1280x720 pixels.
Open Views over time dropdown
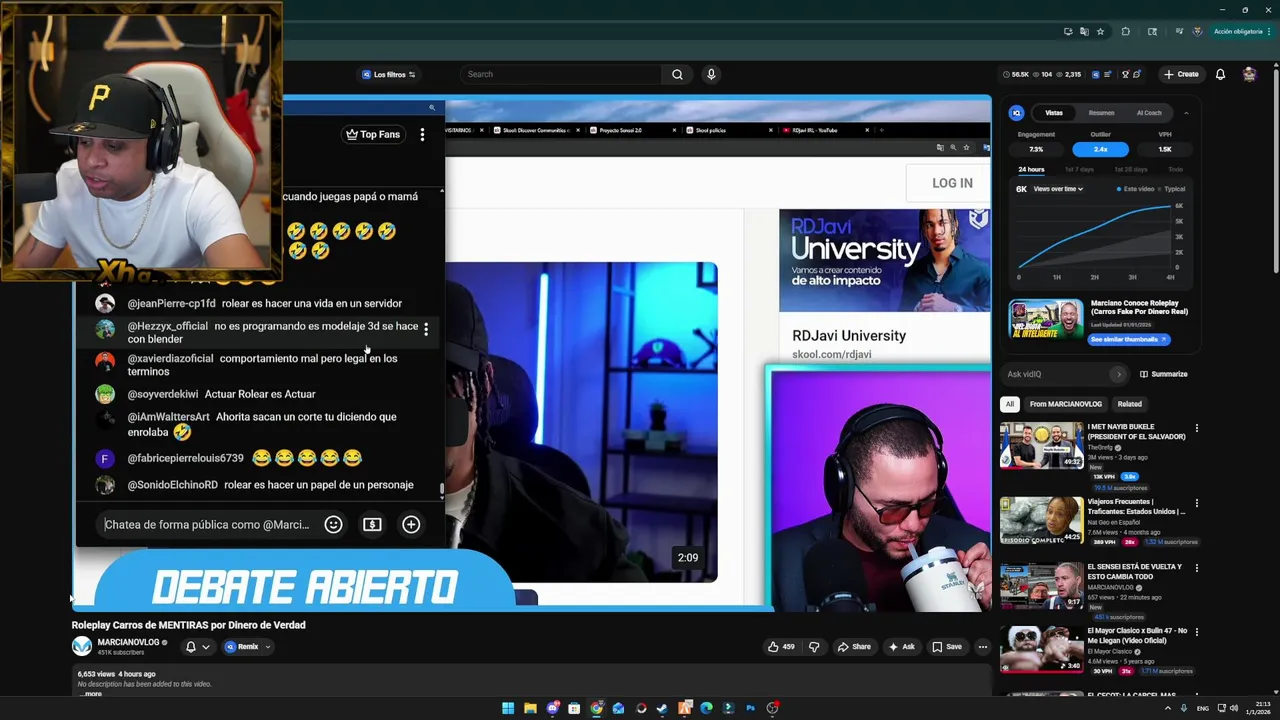point(1058,189)
